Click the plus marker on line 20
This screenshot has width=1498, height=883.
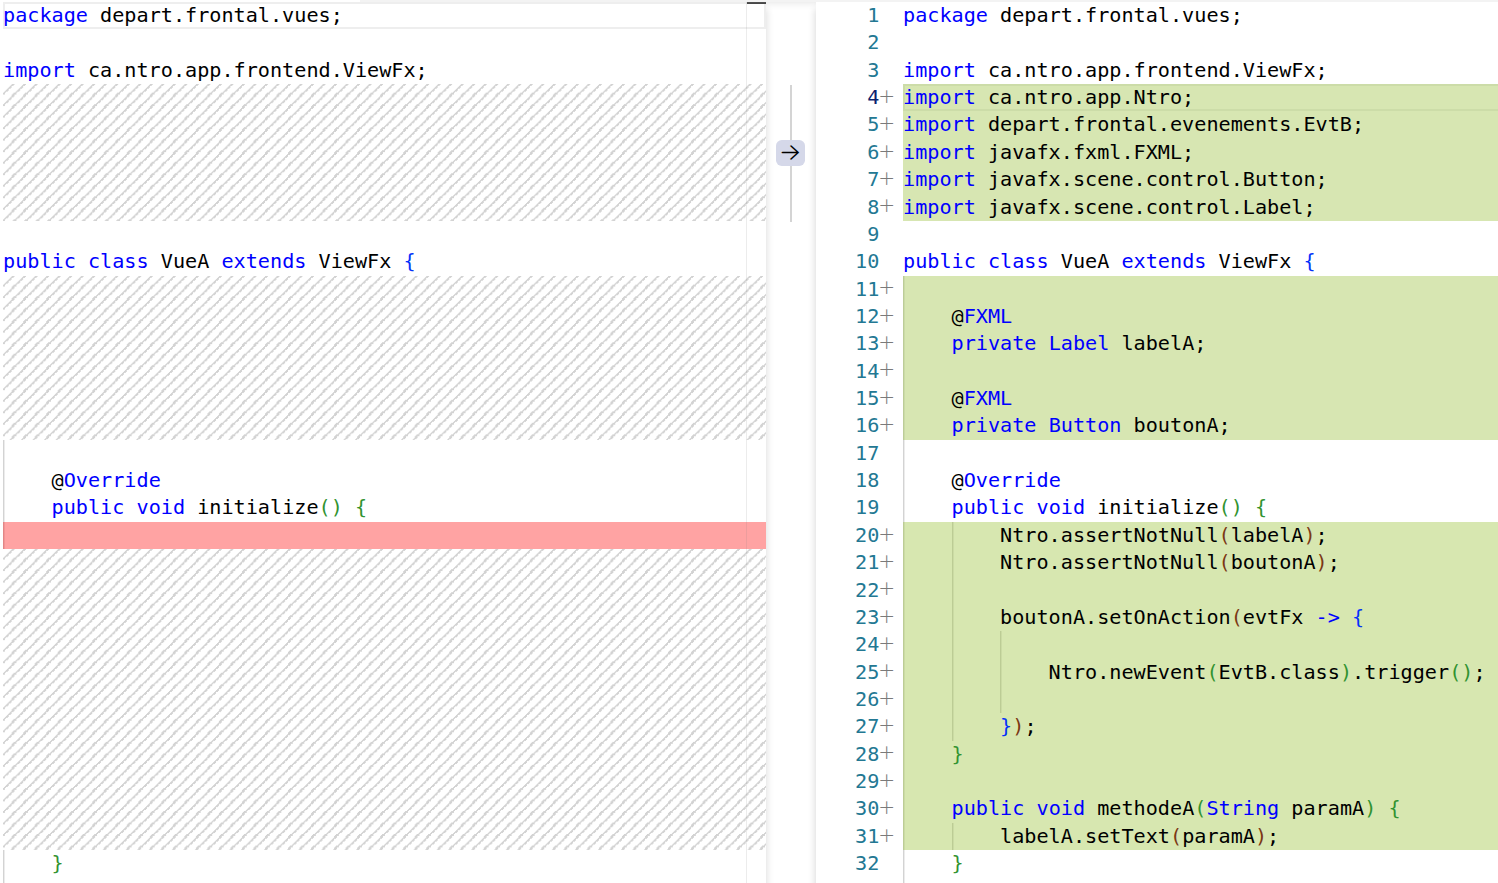click(887, 535)
